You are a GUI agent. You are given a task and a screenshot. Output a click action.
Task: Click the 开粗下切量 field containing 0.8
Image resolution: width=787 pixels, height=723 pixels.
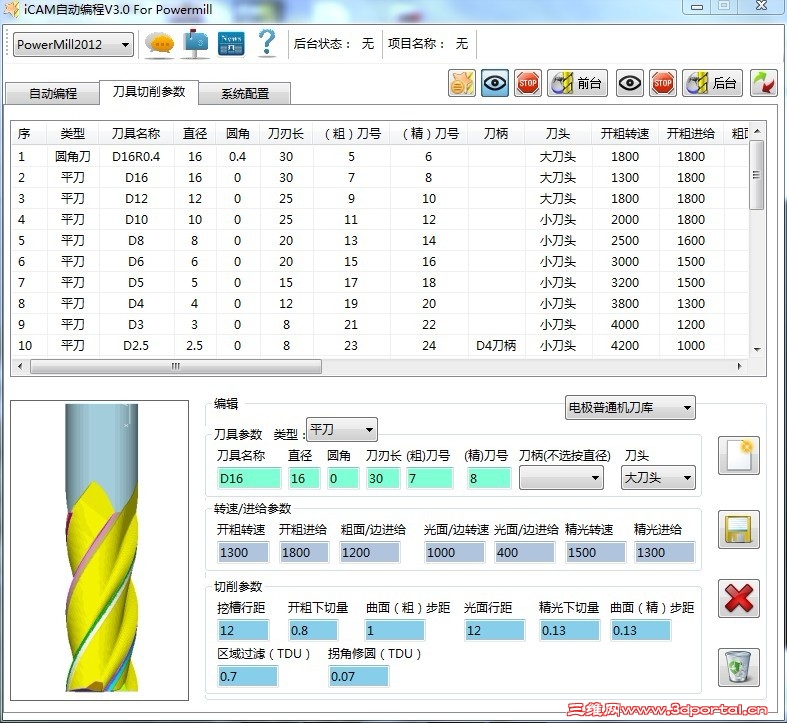pos(313,631)
